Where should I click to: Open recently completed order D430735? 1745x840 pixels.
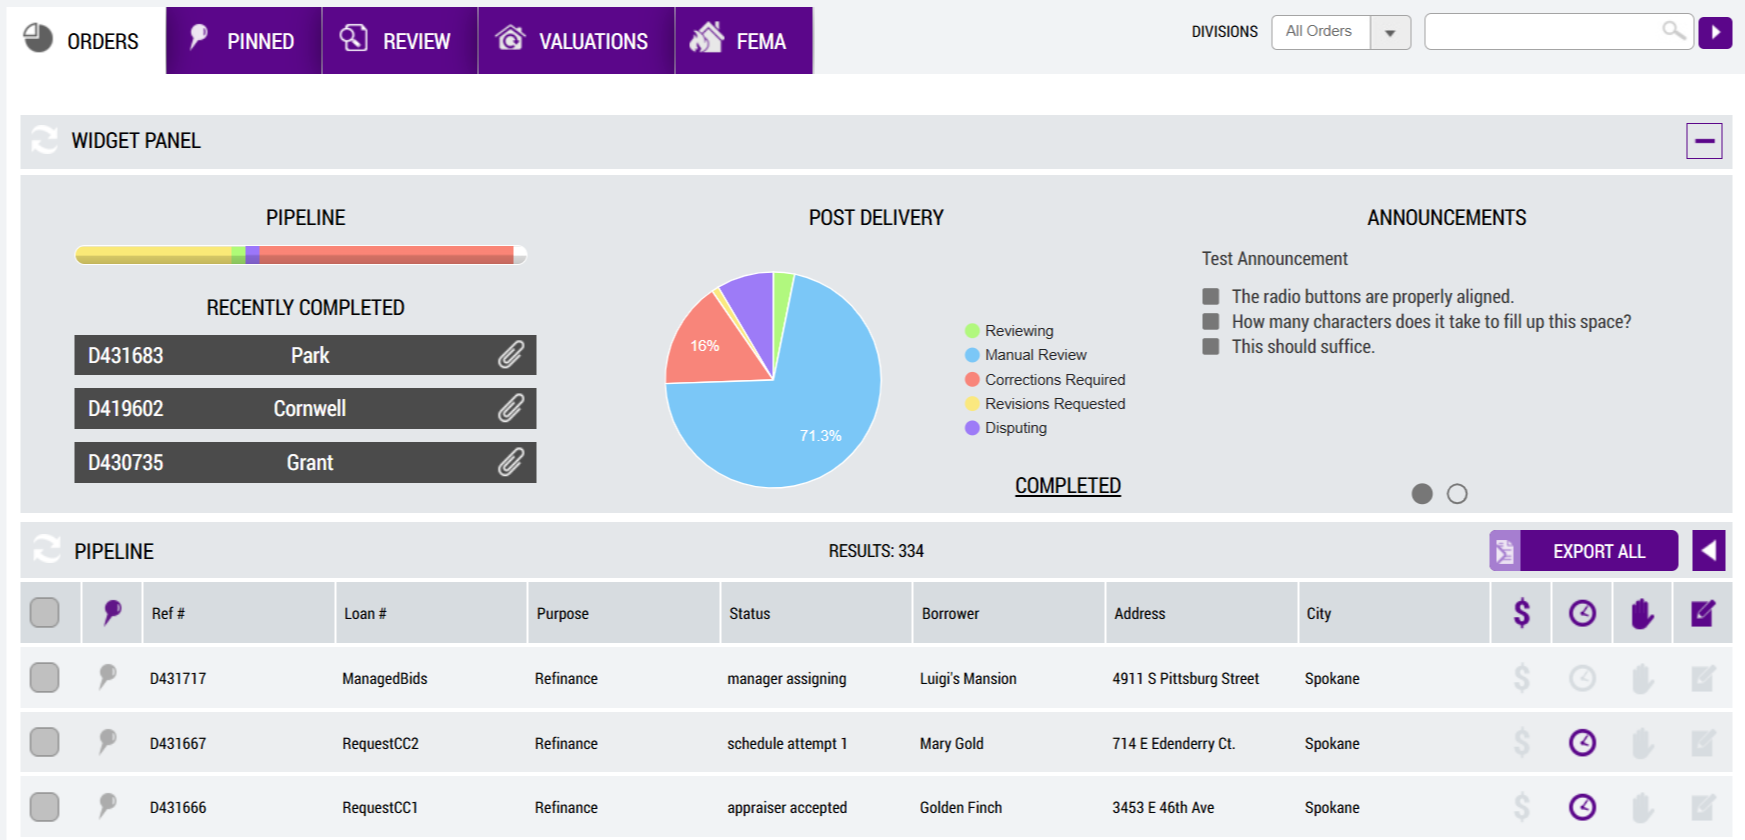click(305, 462)
